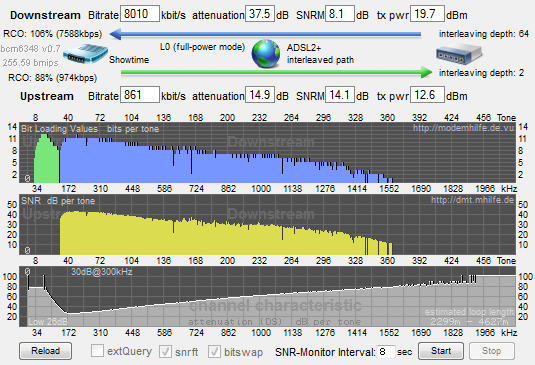The image size is (535, 365).
Task: Click the DSLAM switch device icon
Action: click(x=459, y=54)
